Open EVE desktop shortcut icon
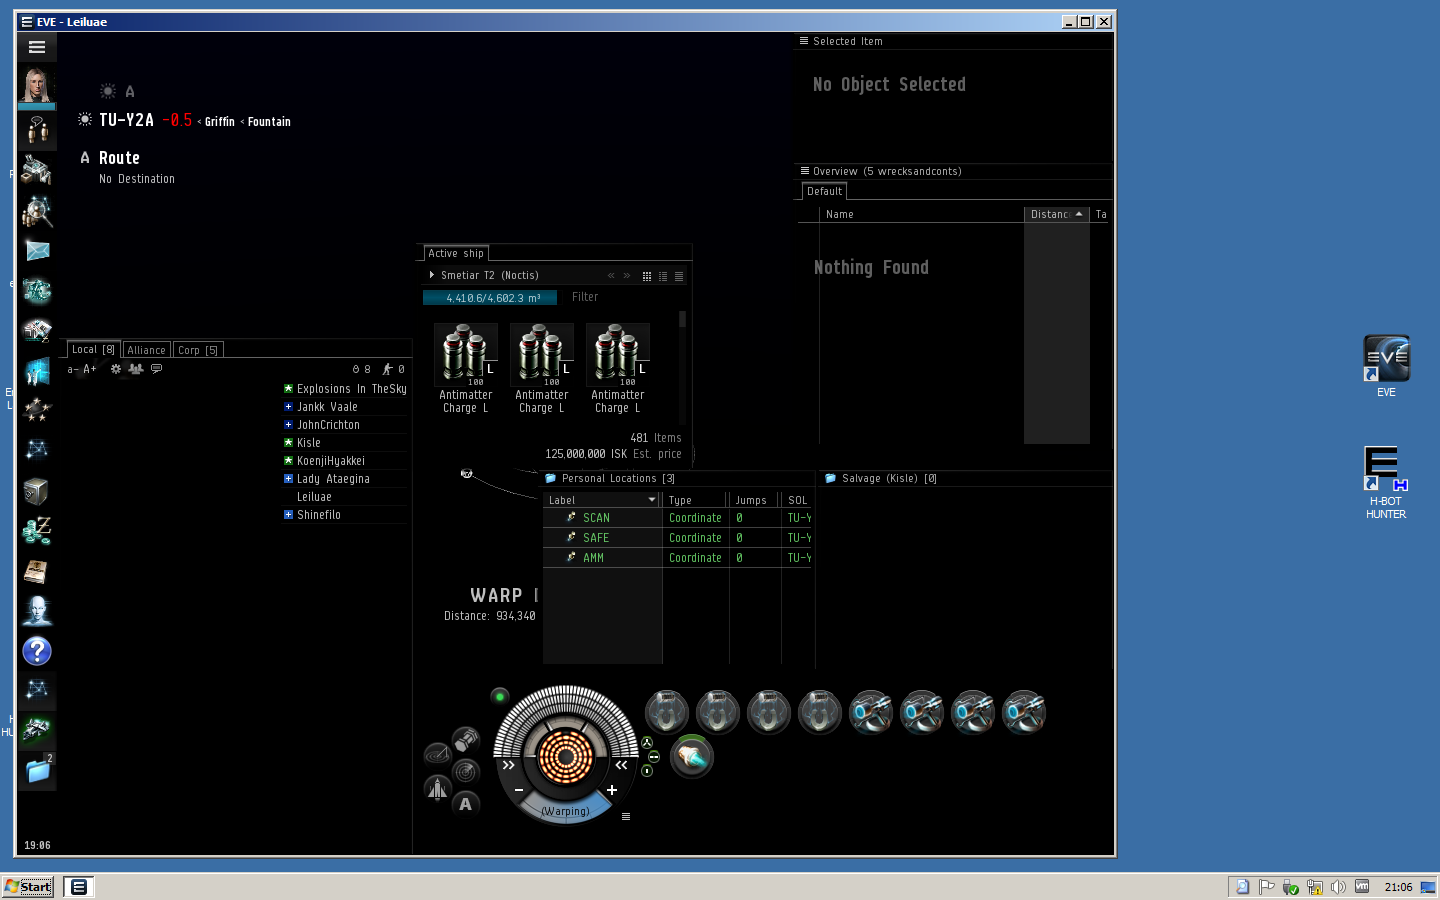 pos(1386,366)
